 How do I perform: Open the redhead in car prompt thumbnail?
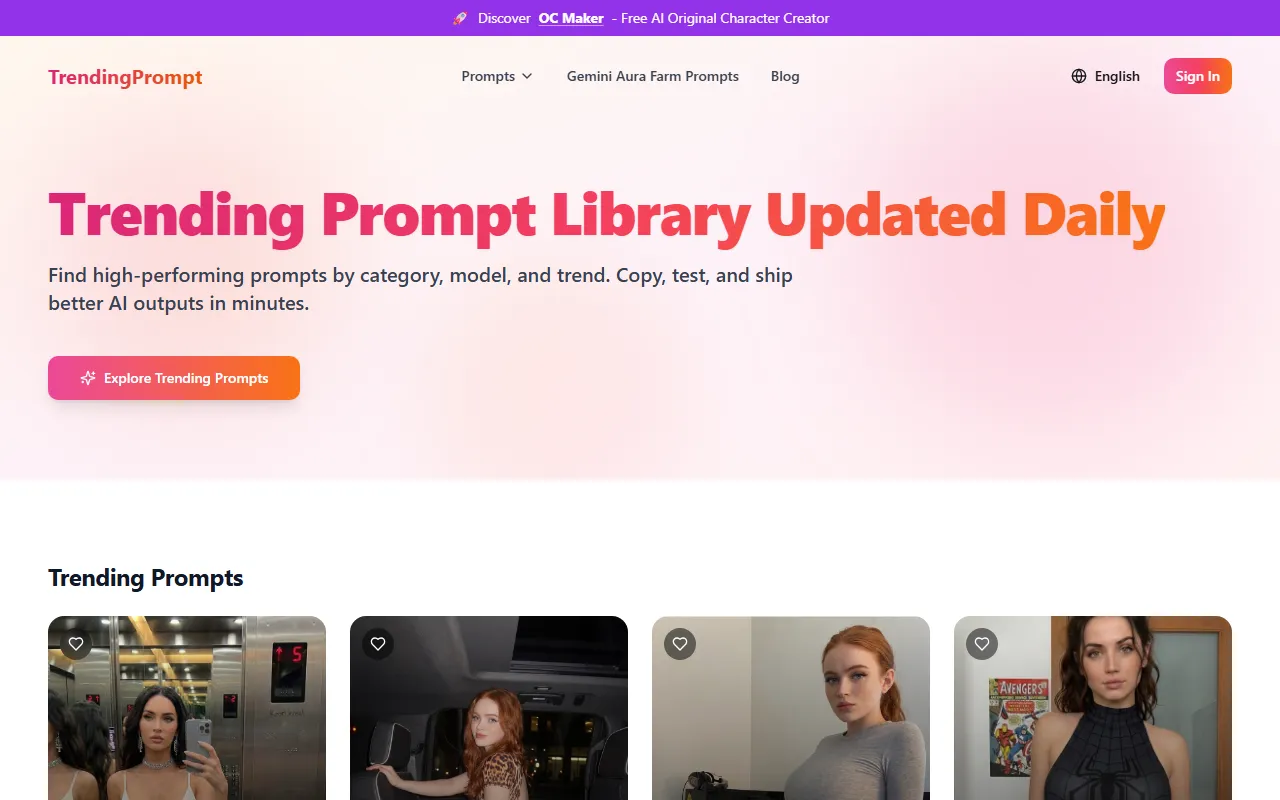pyautogui.click(x=489, y=708)
